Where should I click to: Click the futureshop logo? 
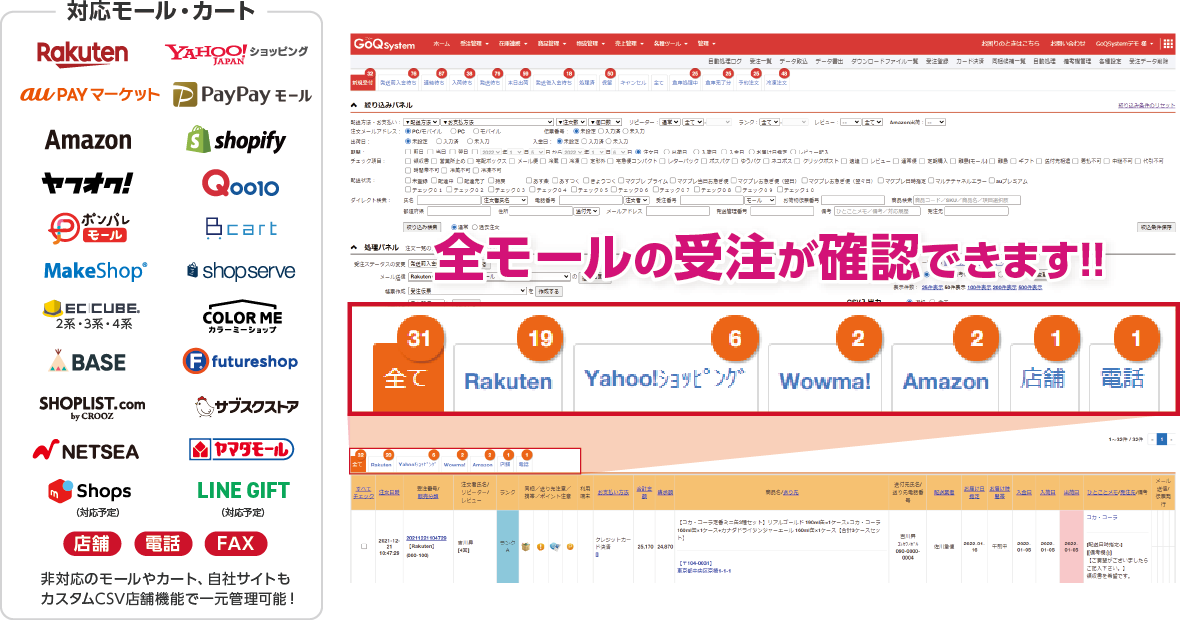(x=240, y=362)
